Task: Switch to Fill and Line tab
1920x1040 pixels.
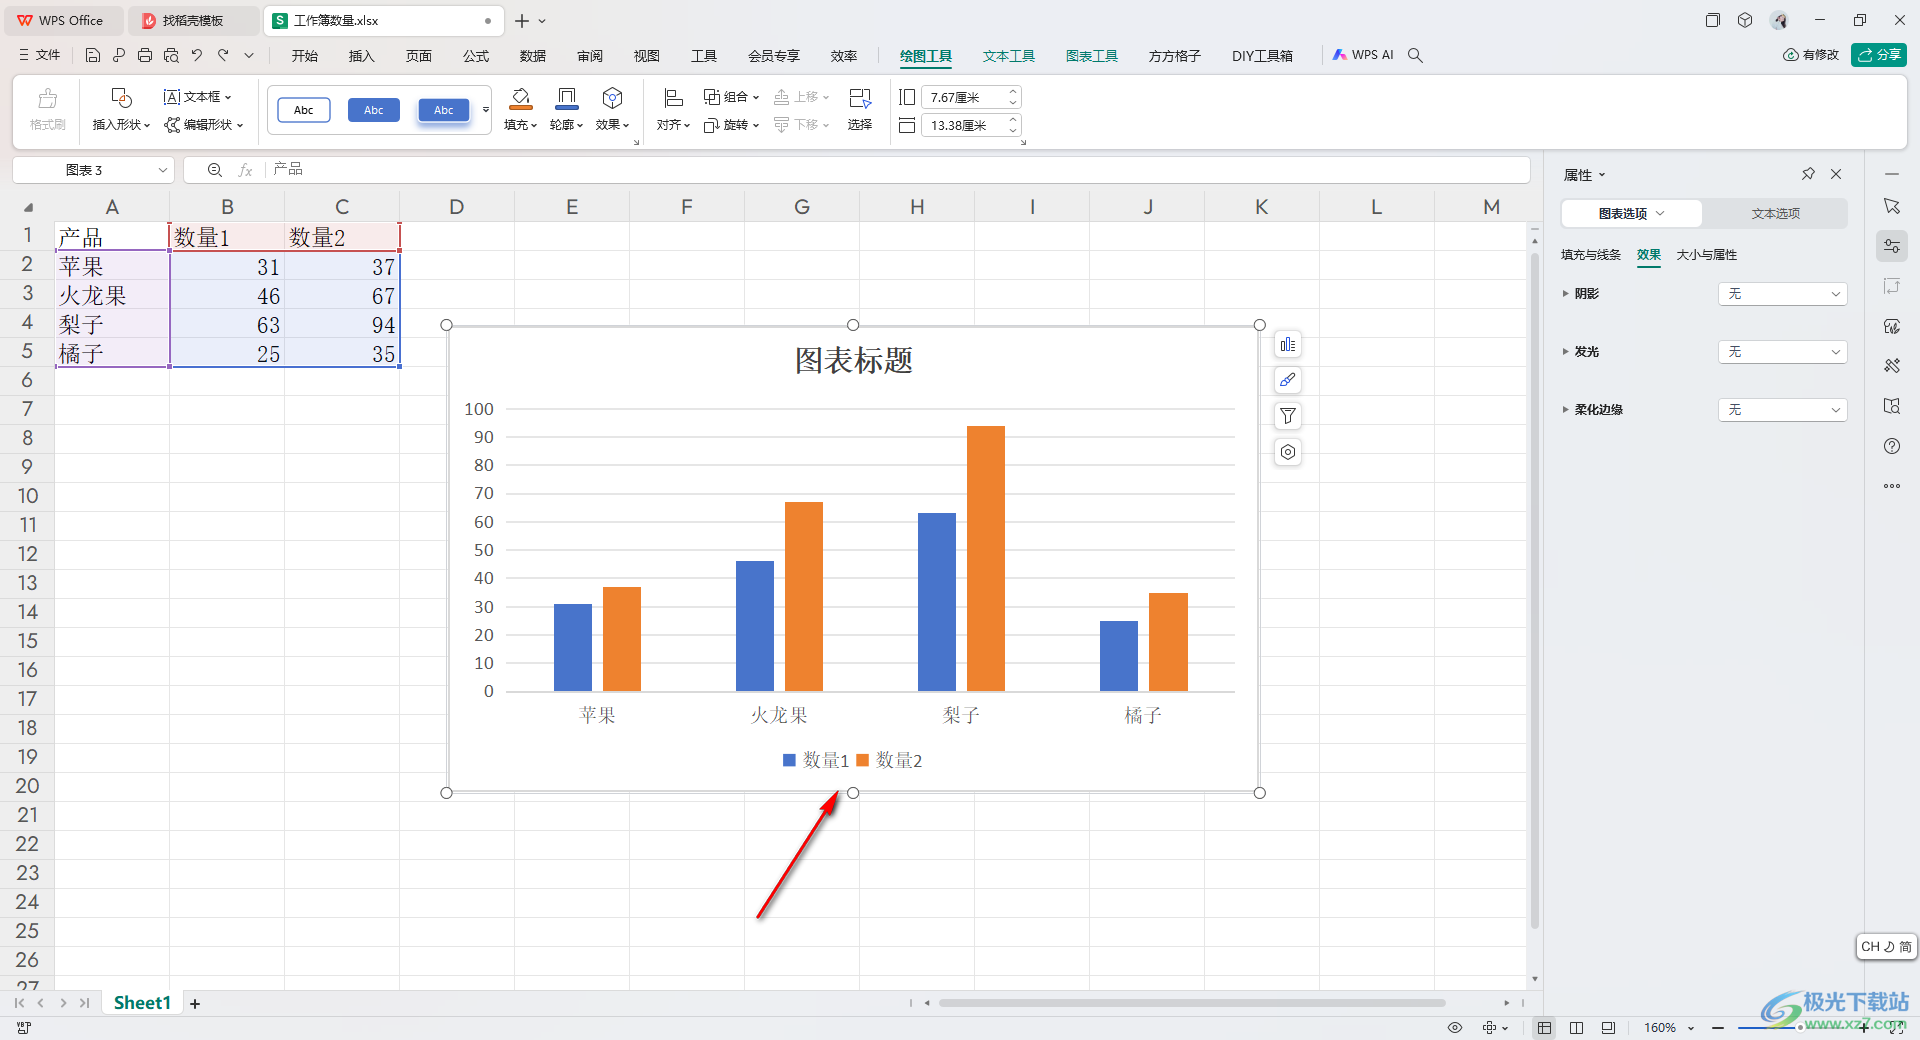Action: click(x=1590, y=255)
